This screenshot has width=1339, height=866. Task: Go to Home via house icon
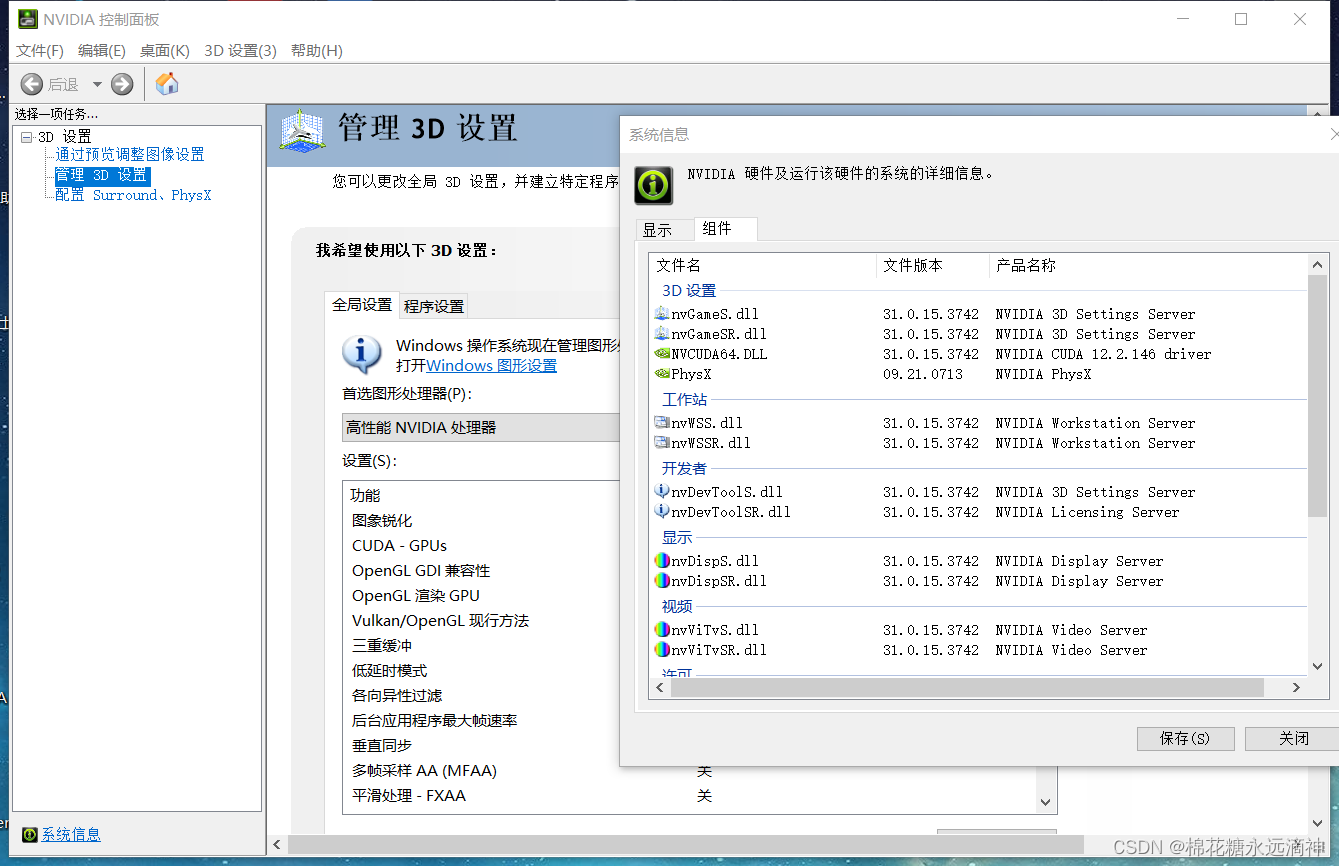[x=167, y=84]
